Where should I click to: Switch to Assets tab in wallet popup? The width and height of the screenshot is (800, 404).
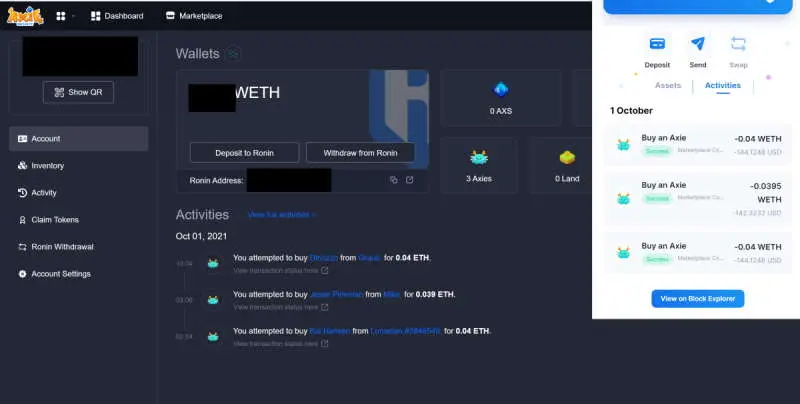668,85
